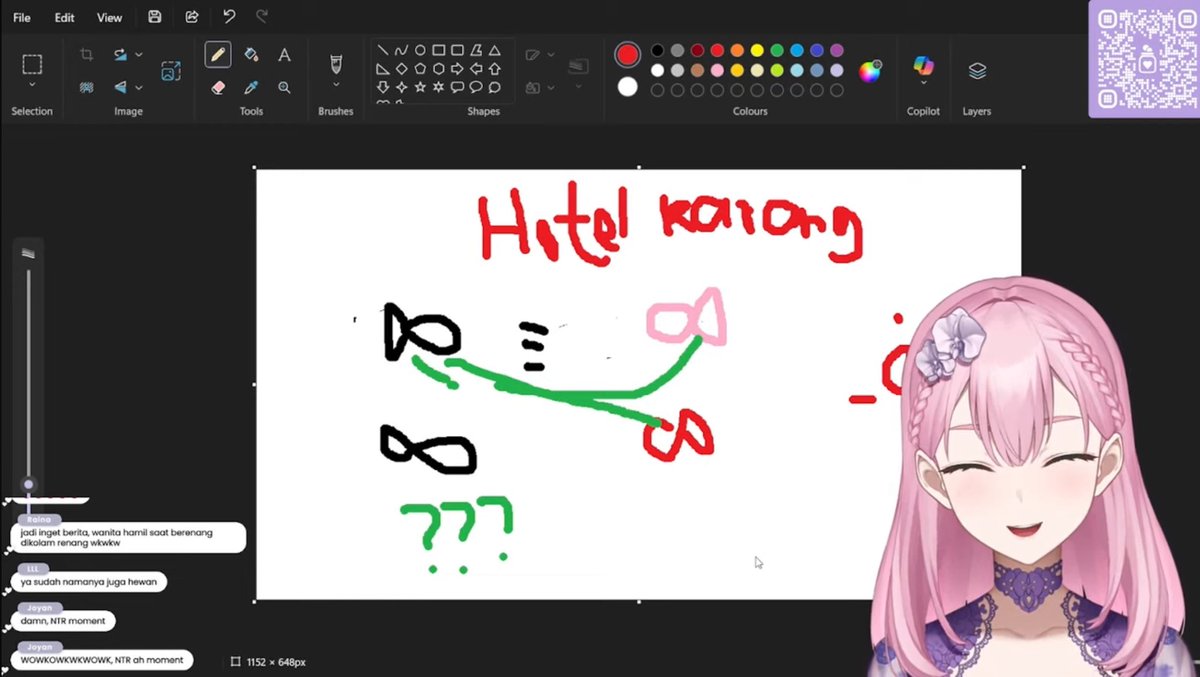This screenshot has height=677, width=1200.
Task: Open the Copilot icon
Action: 923,65
